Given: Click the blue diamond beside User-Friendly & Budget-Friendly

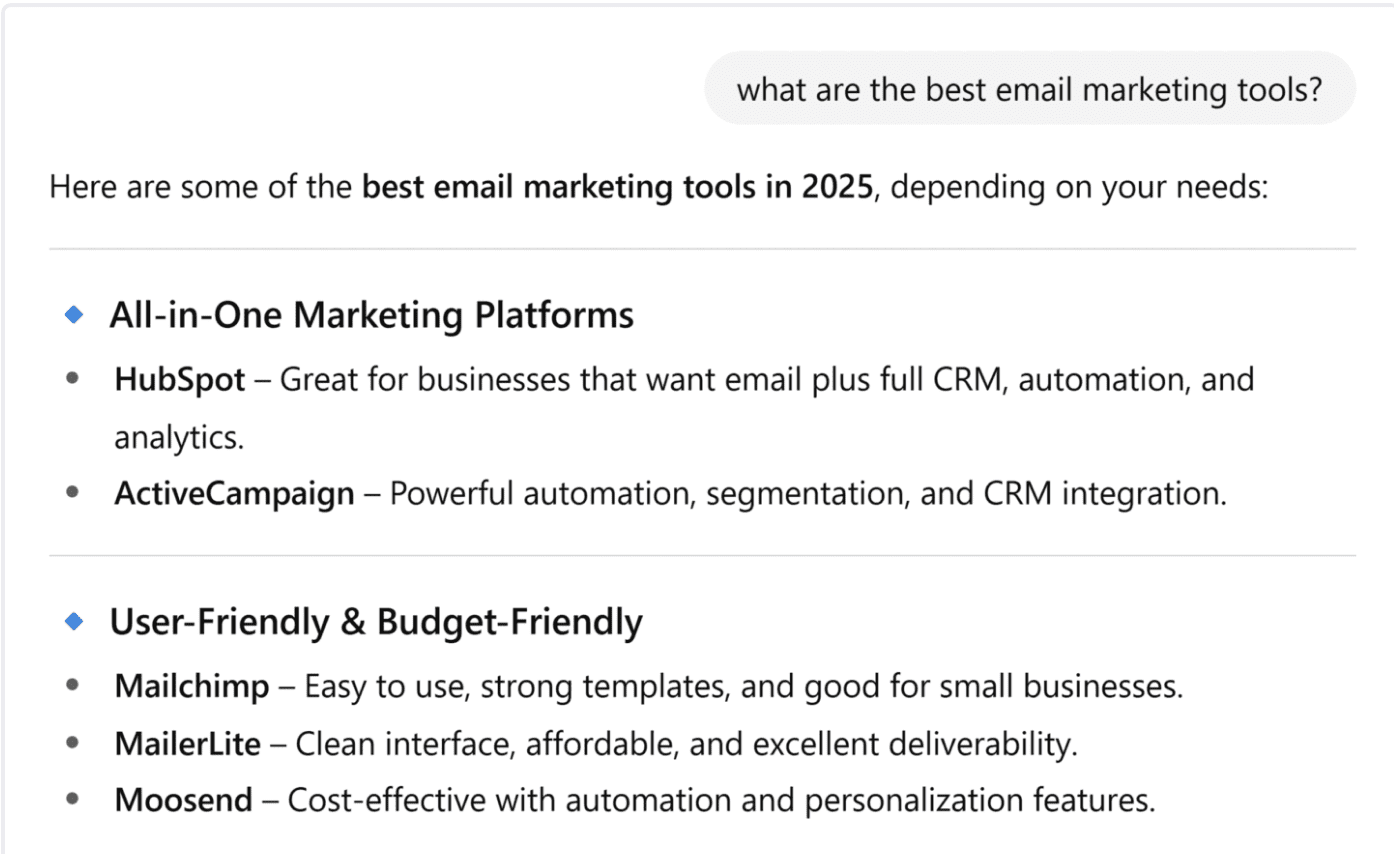Looking at the screenshot, I should [x=73, y=622].
